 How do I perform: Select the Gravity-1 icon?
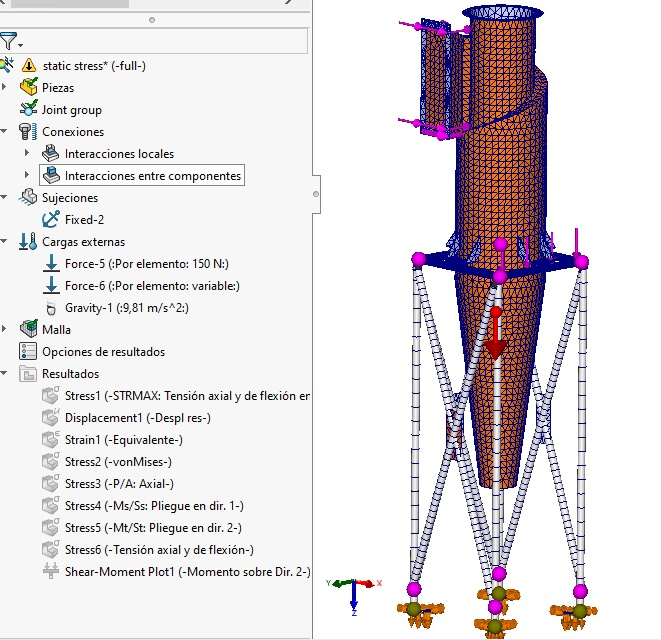tap(51, 308)
